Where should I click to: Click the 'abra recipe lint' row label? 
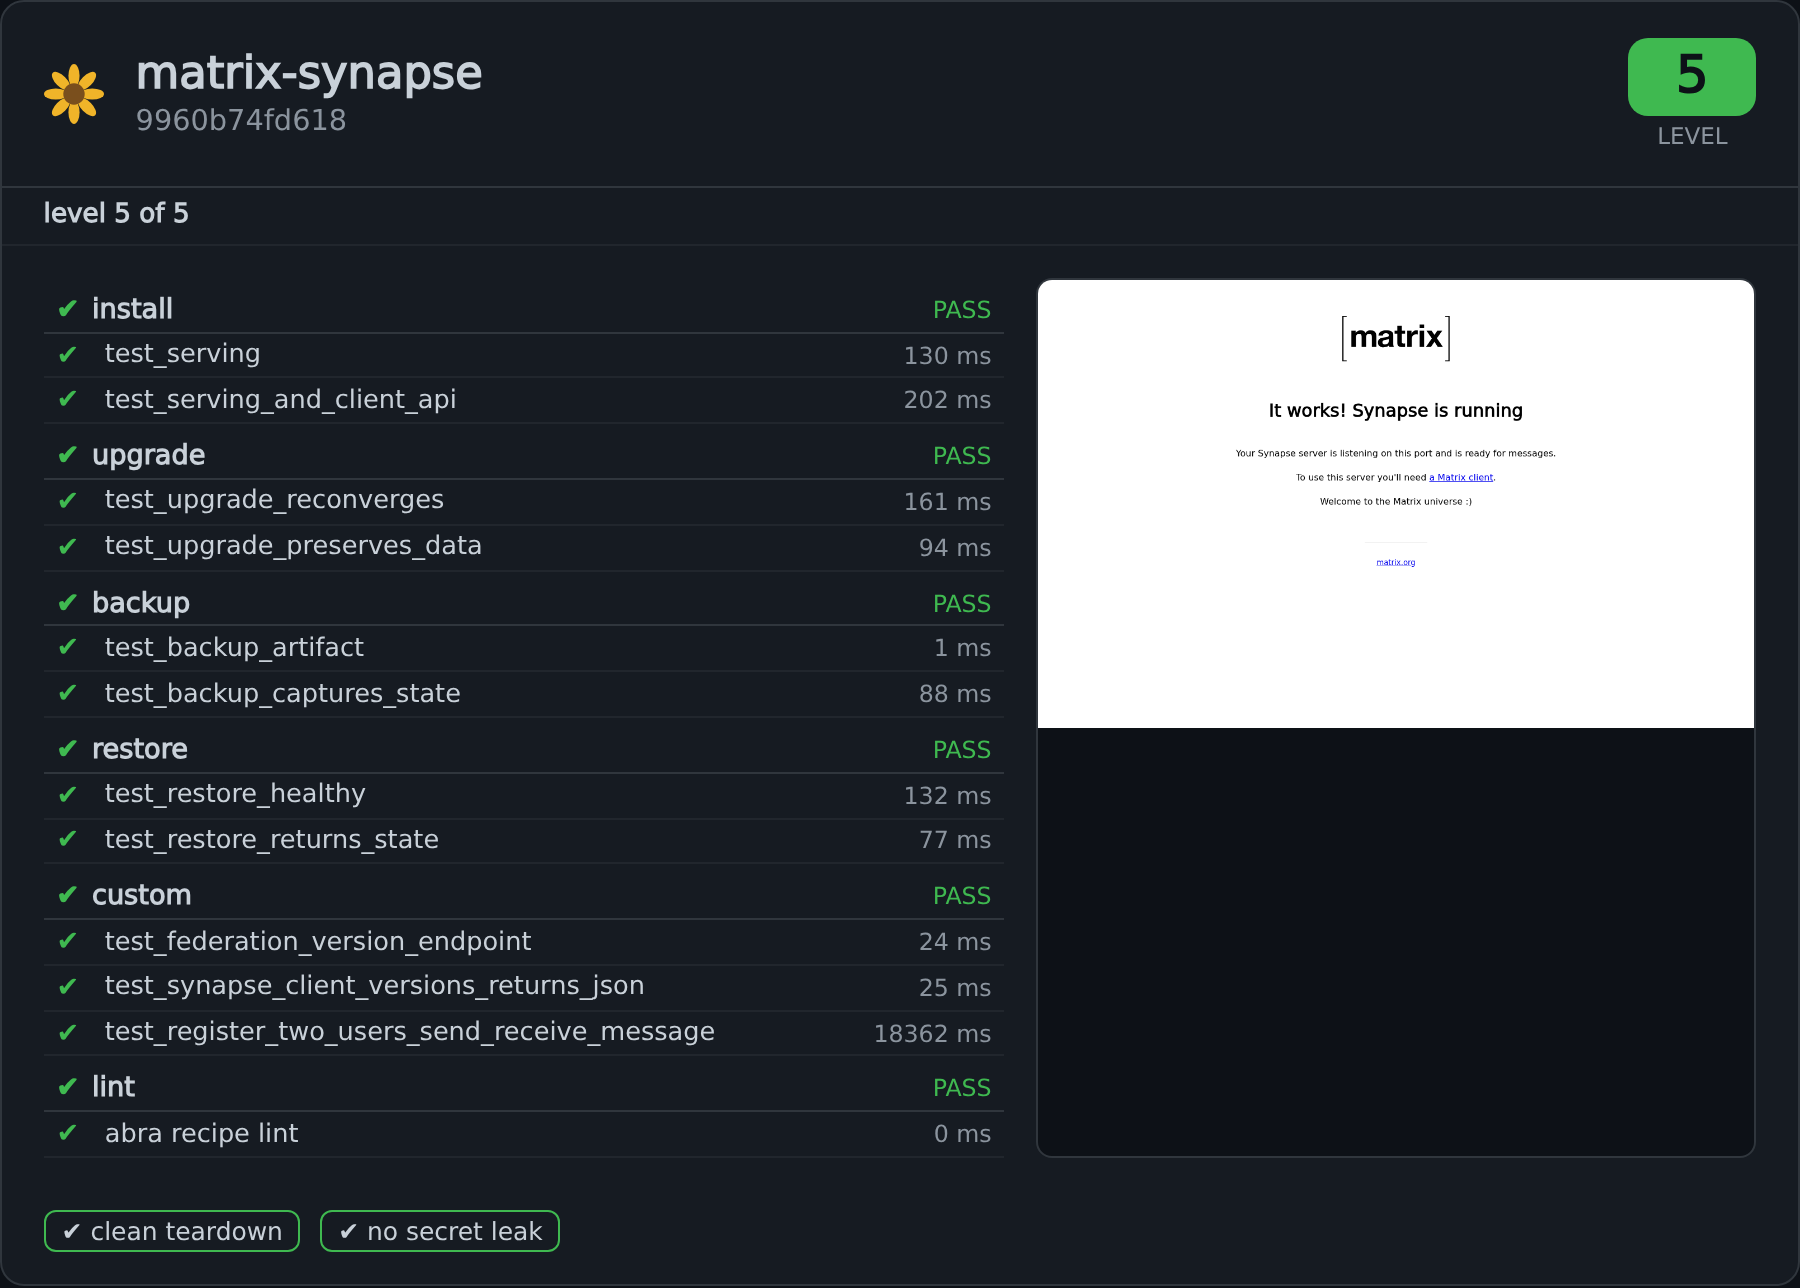(x=201, y=1134)
